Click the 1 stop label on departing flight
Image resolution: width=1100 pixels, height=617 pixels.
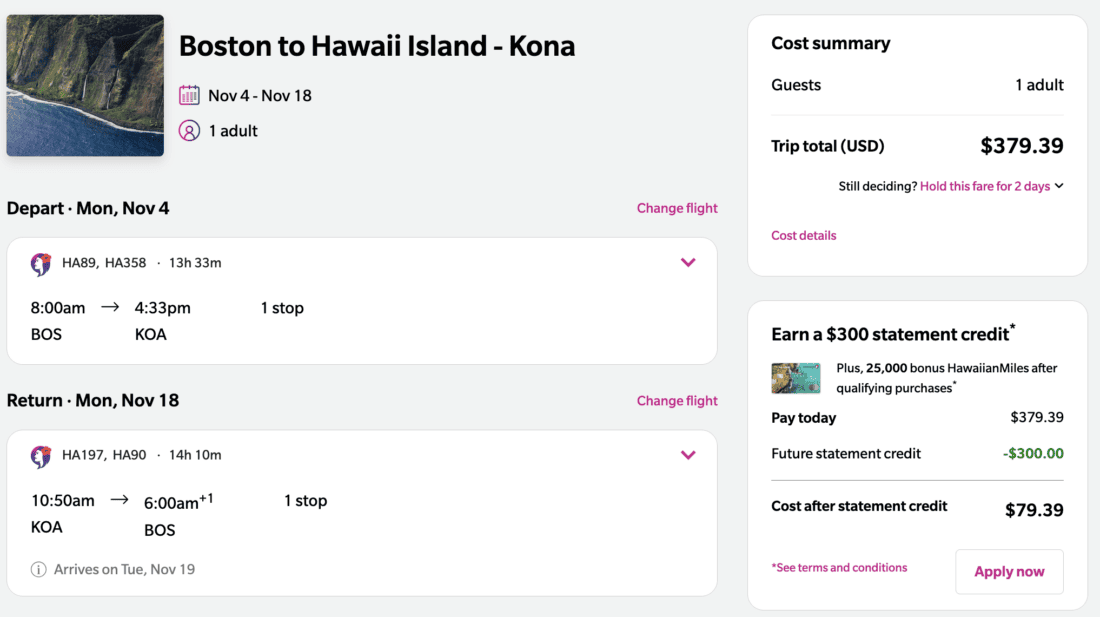point(282,308)
